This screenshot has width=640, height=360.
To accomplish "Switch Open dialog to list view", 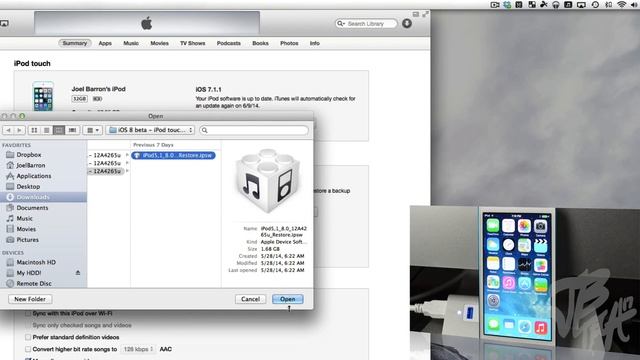I will pyautogui.click(x=47, y=130).
